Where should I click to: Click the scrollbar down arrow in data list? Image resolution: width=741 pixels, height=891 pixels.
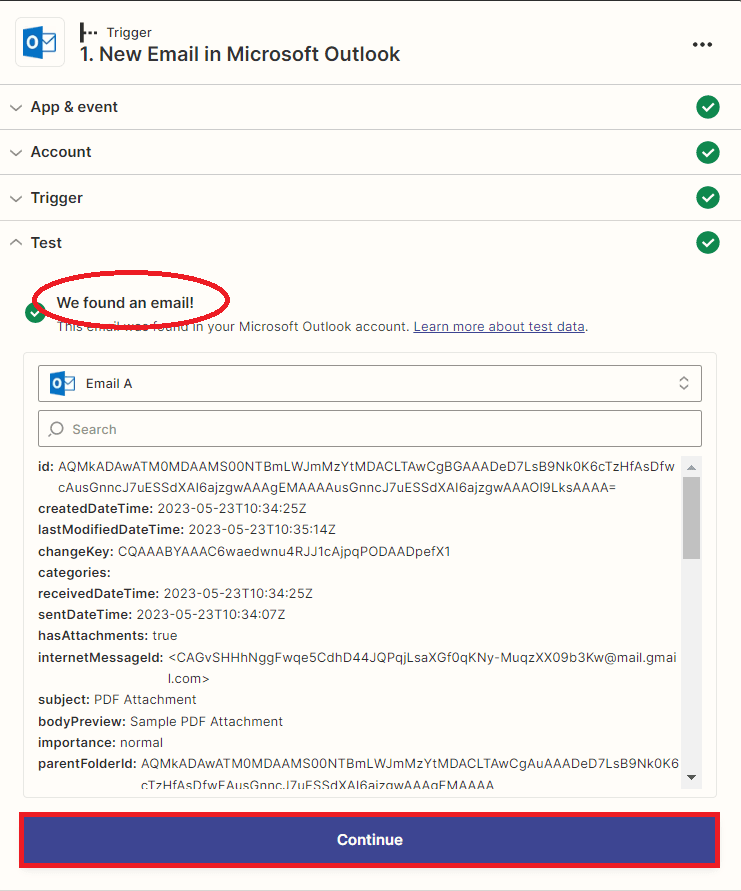691,778
